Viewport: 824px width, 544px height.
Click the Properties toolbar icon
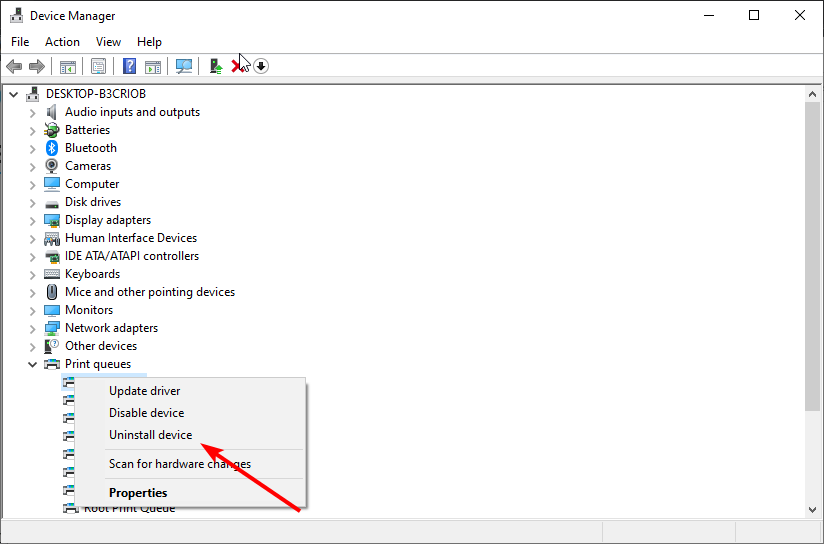point(98,66)
